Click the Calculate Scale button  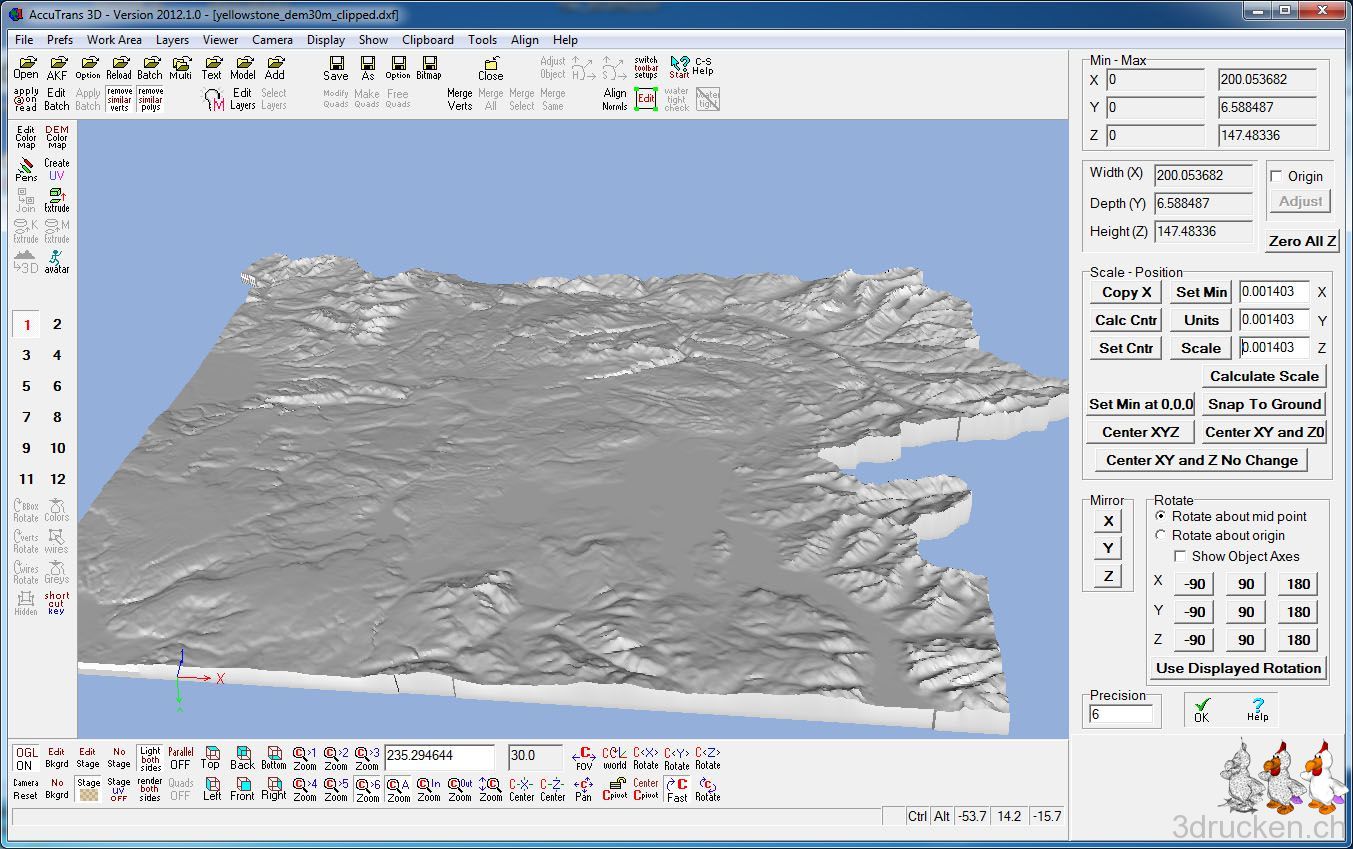1264,376
